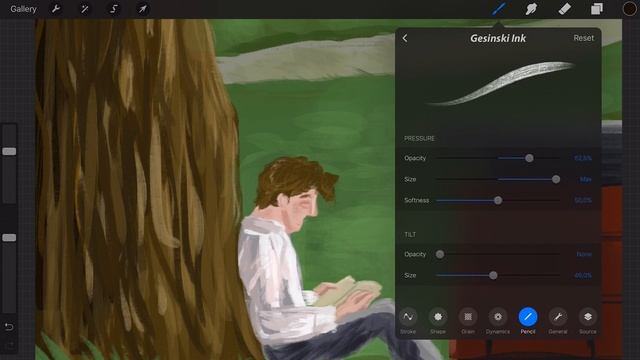Click the brush size sidebar slider handle
Screen dimensions: 640x360
pyautogui.click(x=9, y=151)
